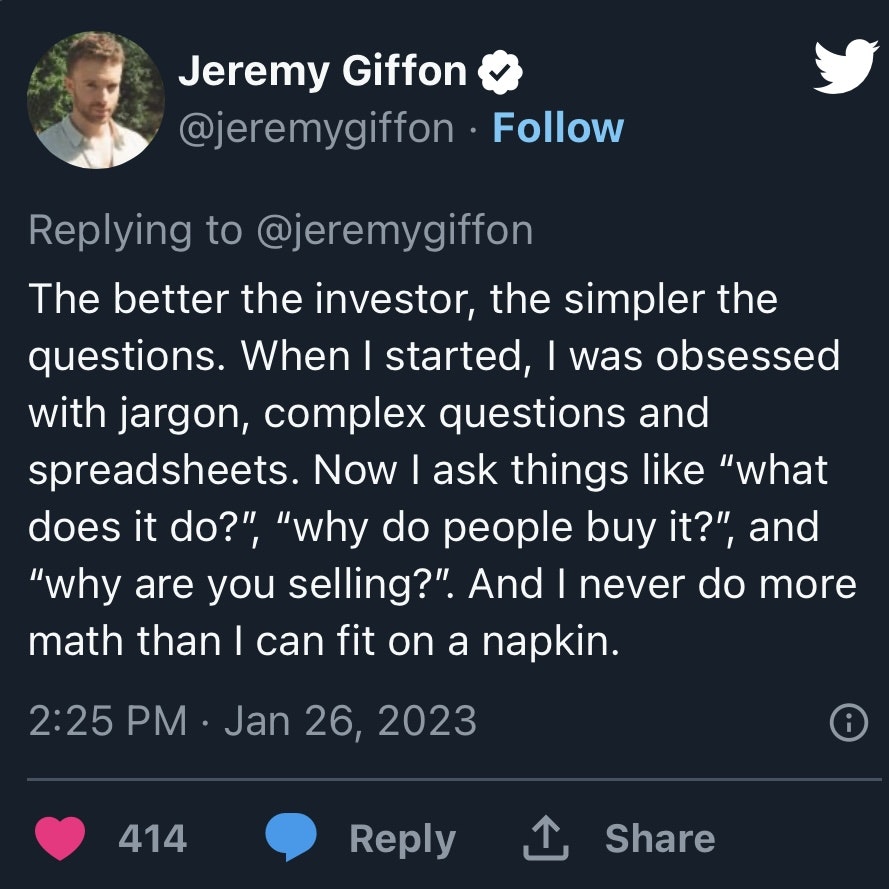Click the tweet body text
This screenshot has width=889, height=889.
[442, 469]
